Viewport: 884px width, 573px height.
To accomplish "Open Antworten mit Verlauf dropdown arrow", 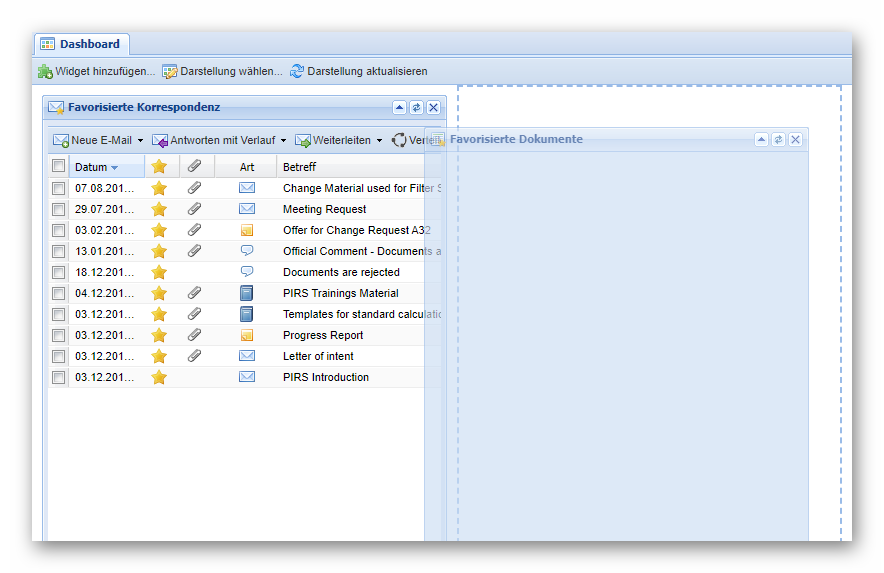I will 284,140.
